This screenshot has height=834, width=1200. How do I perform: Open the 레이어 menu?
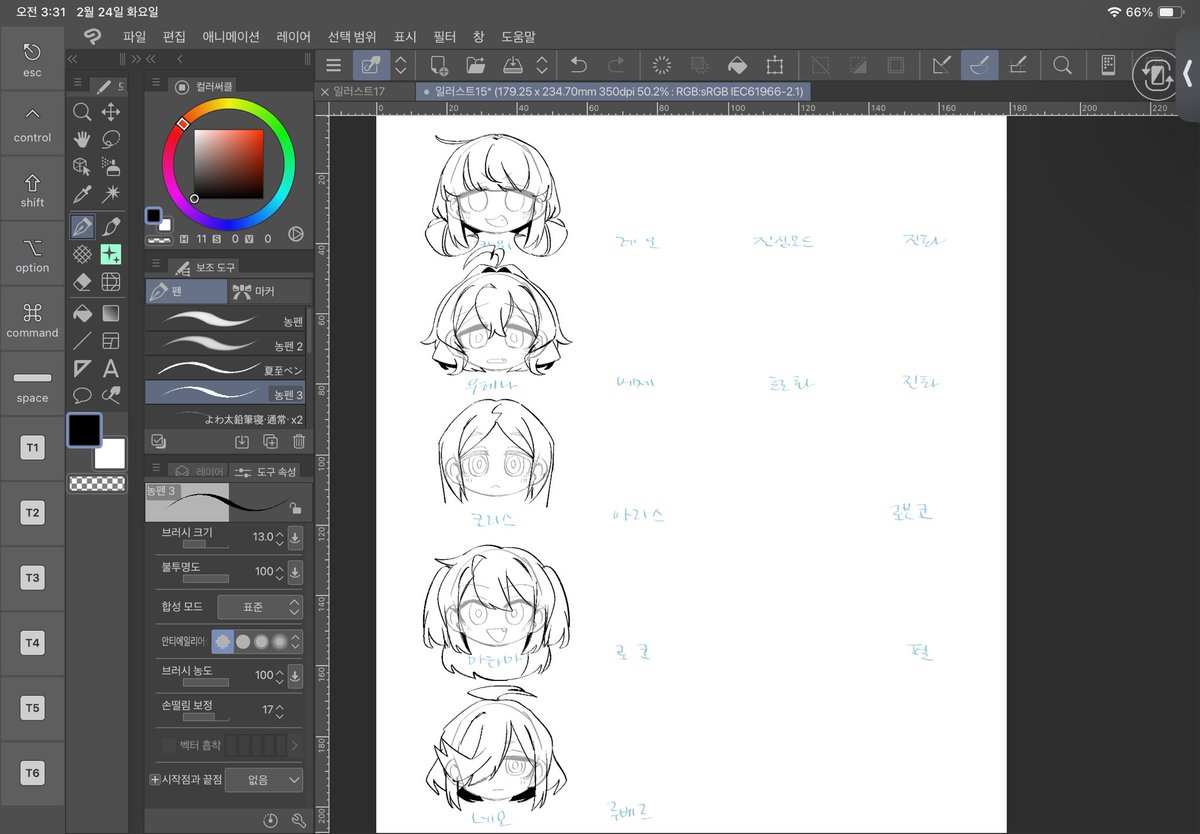pos(294,36)
